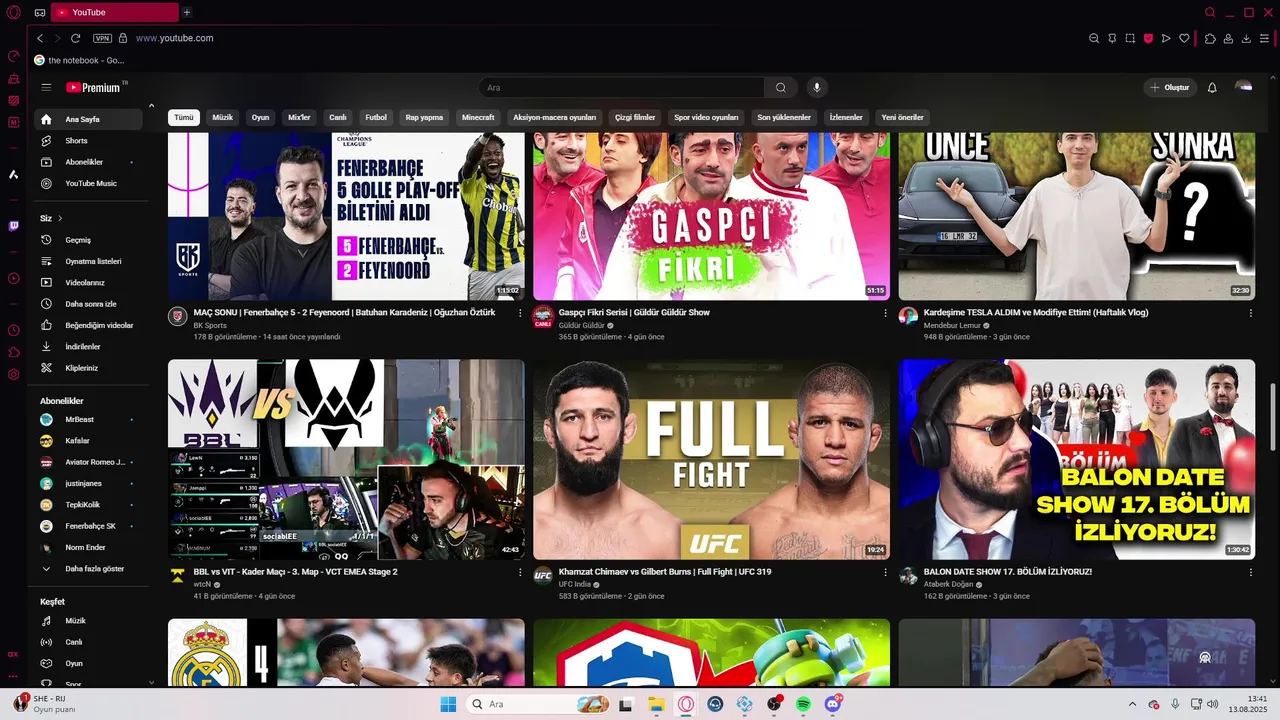This screenshot has height=720, width=1280.
Task: Open a new browser tab
Action: [186, 12]
